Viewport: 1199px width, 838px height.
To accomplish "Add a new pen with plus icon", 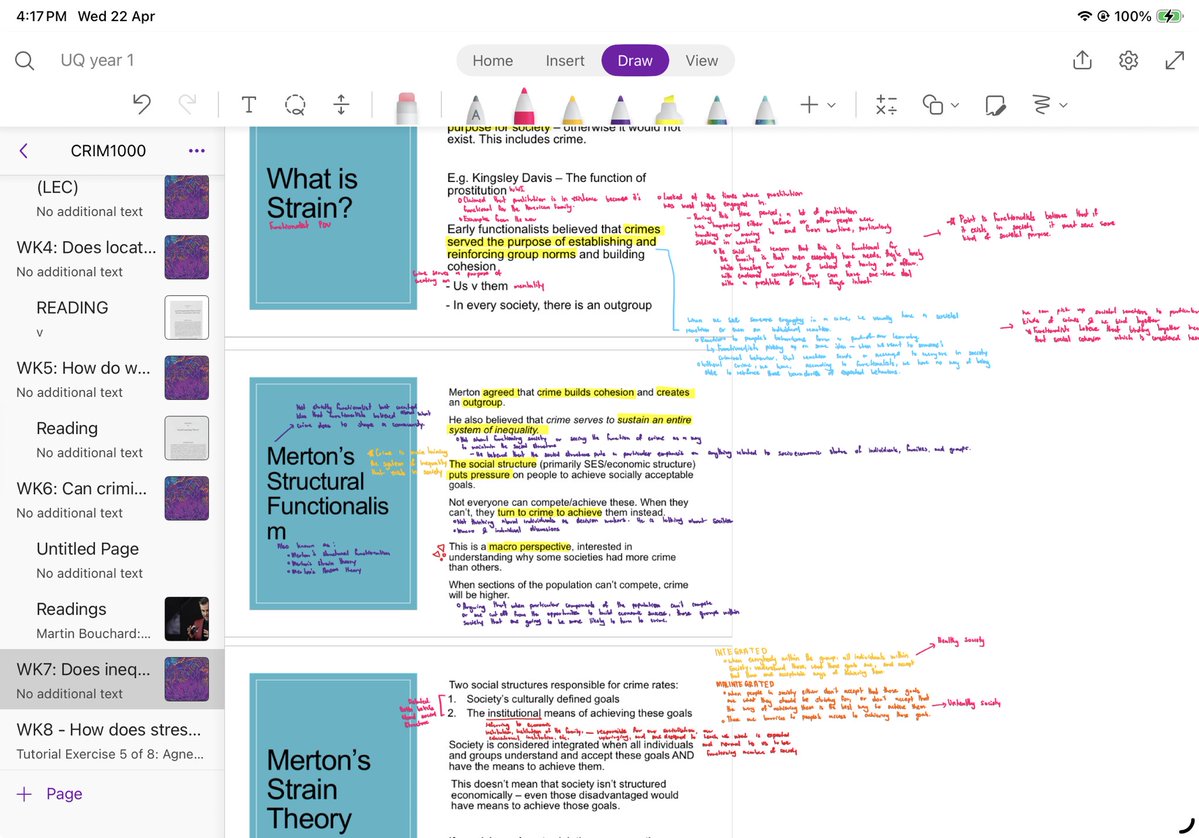I will [809, 105].
